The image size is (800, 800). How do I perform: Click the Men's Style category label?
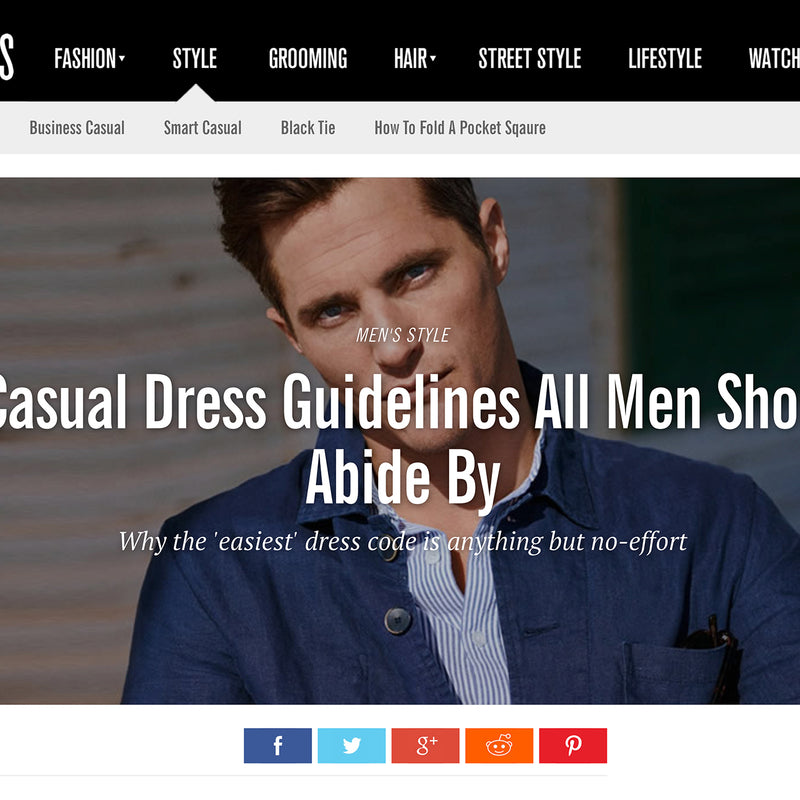click(403, 335)
